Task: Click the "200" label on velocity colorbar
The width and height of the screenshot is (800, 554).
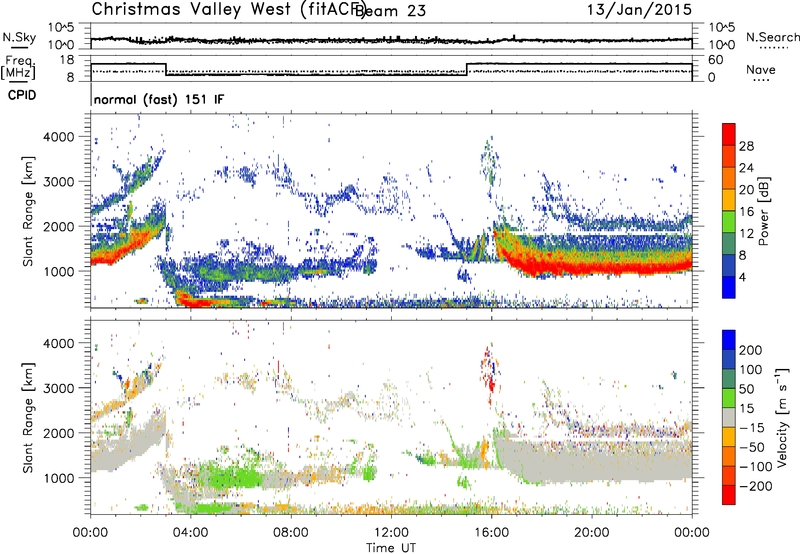Action: pos(751,350)
